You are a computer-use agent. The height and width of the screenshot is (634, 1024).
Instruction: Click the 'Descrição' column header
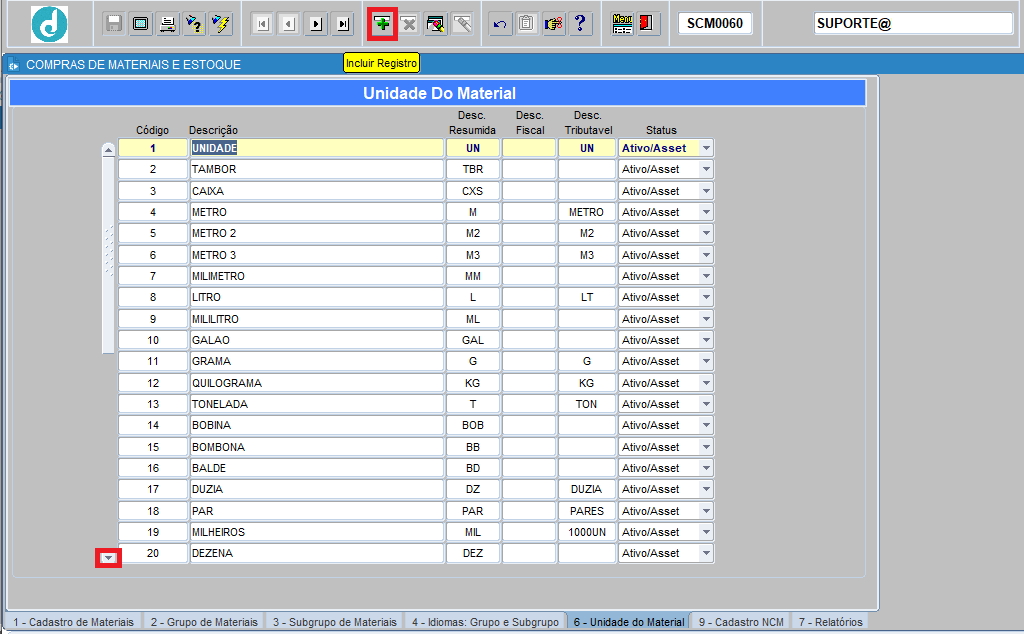point(214,130)
